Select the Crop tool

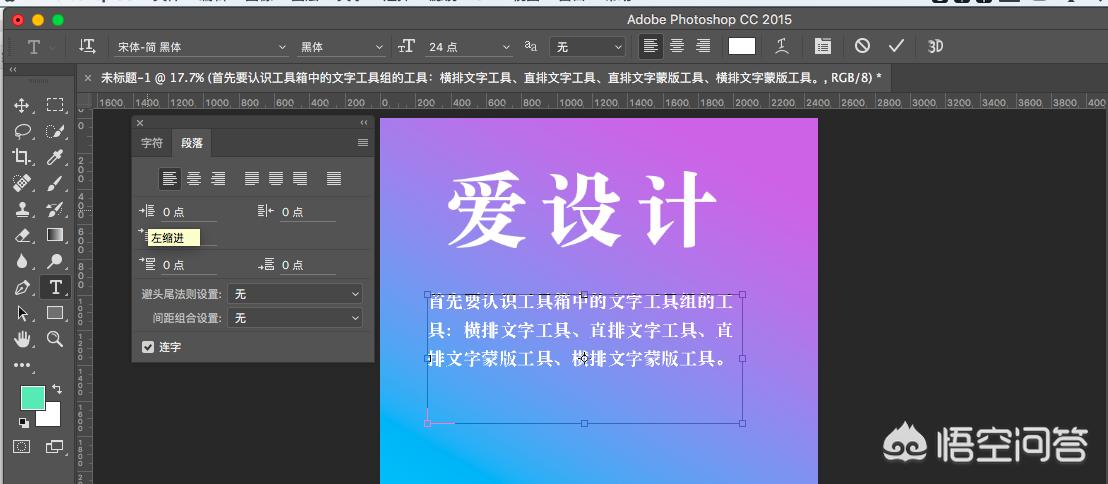pos(22,157)
